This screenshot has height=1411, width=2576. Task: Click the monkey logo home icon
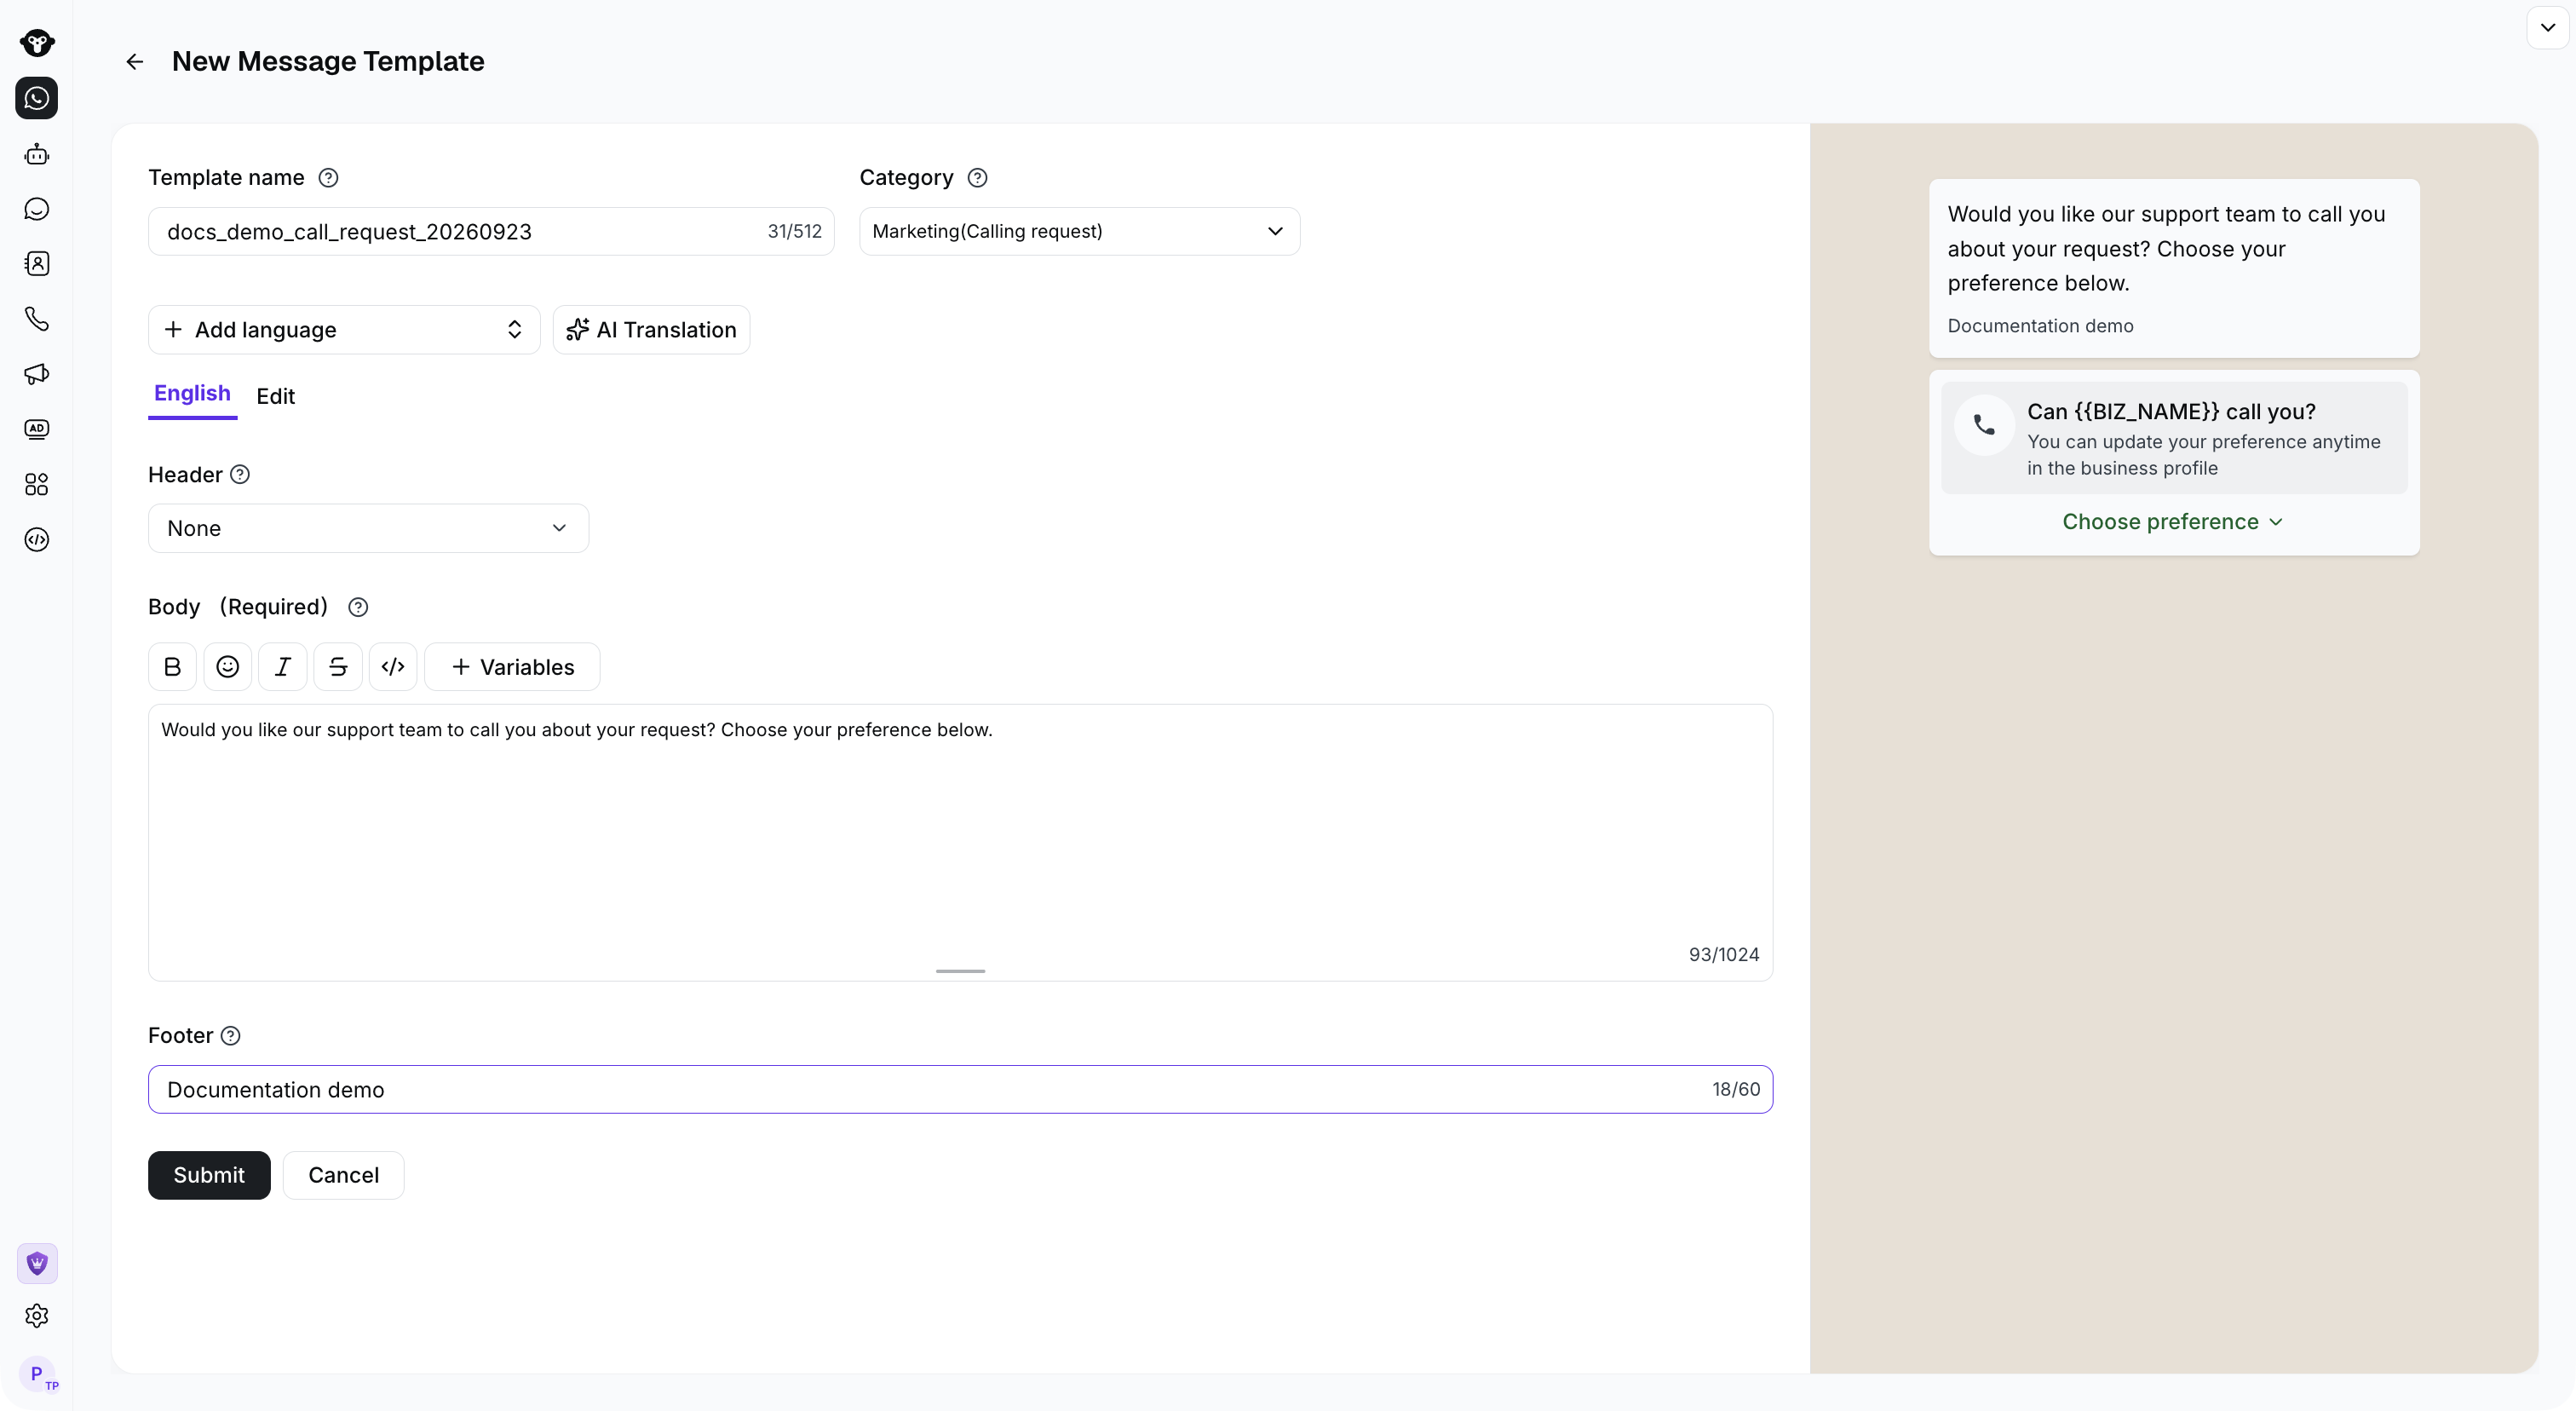[x=37, y=42]
